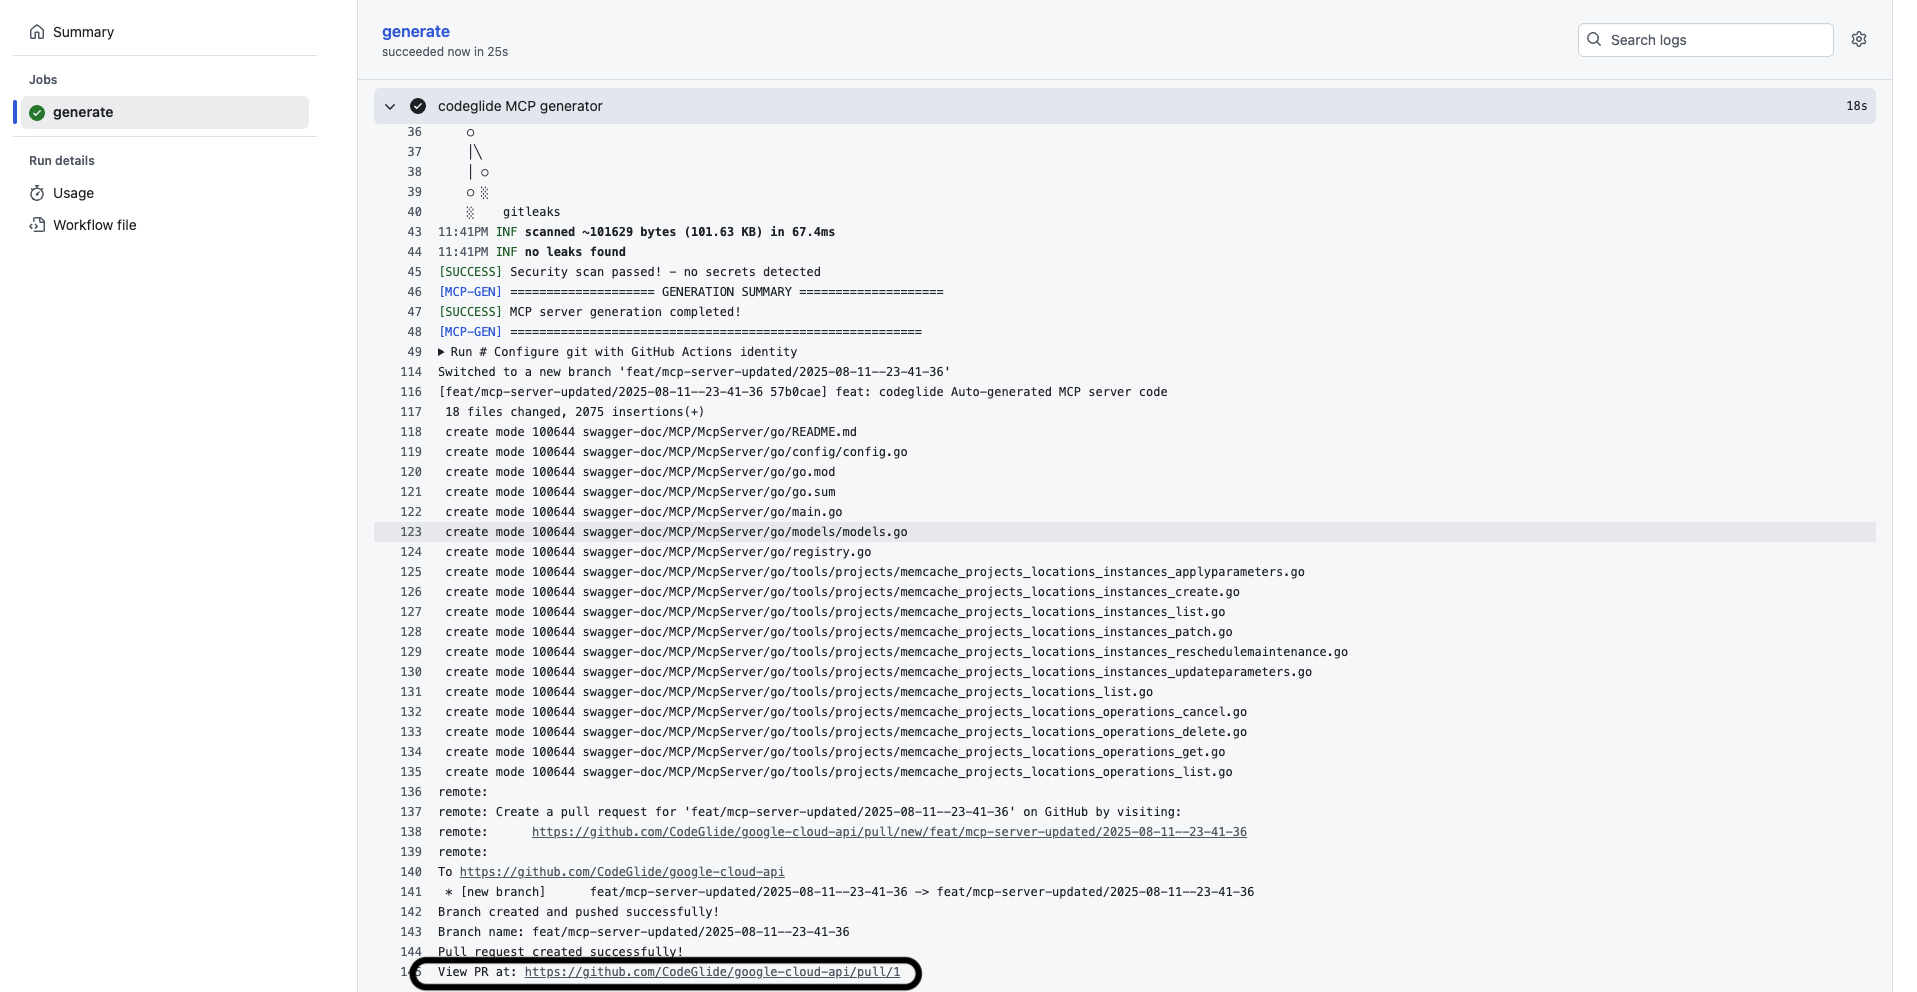Click the generate job title link
Image resolution: width=1917 pixels, height=992 pixels.
coord(416,31)
